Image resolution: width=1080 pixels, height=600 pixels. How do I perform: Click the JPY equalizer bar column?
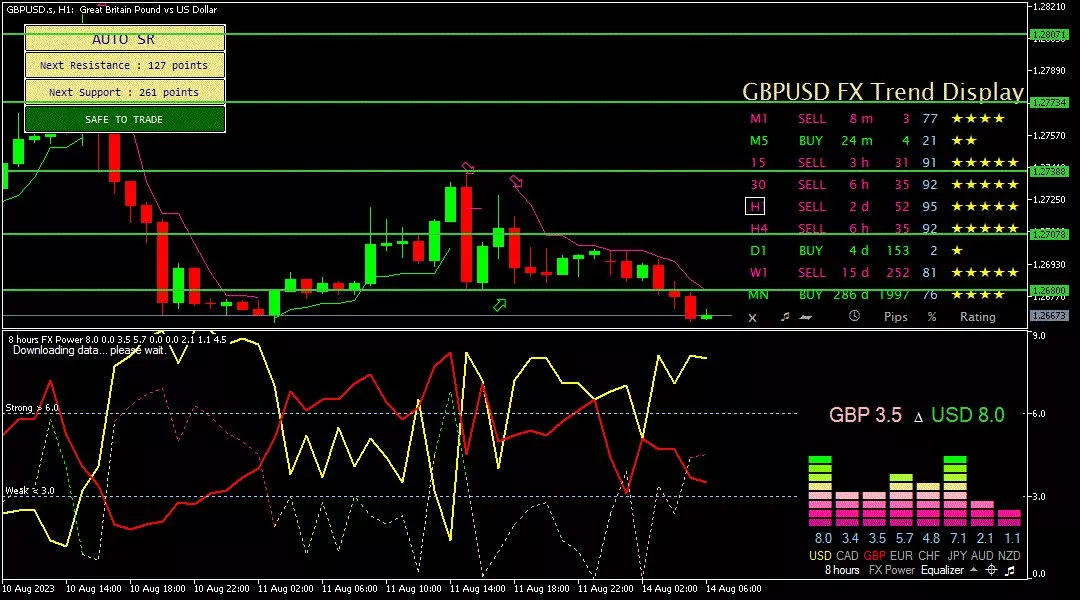point(955,491)
